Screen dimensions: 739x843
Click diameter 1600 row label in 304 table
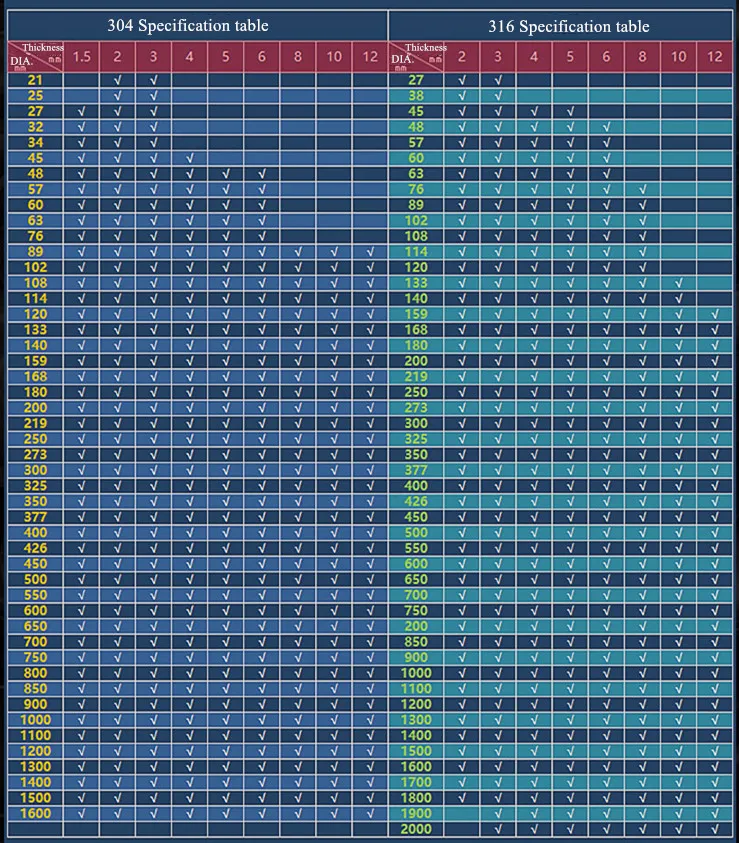(x=35, y=813)
